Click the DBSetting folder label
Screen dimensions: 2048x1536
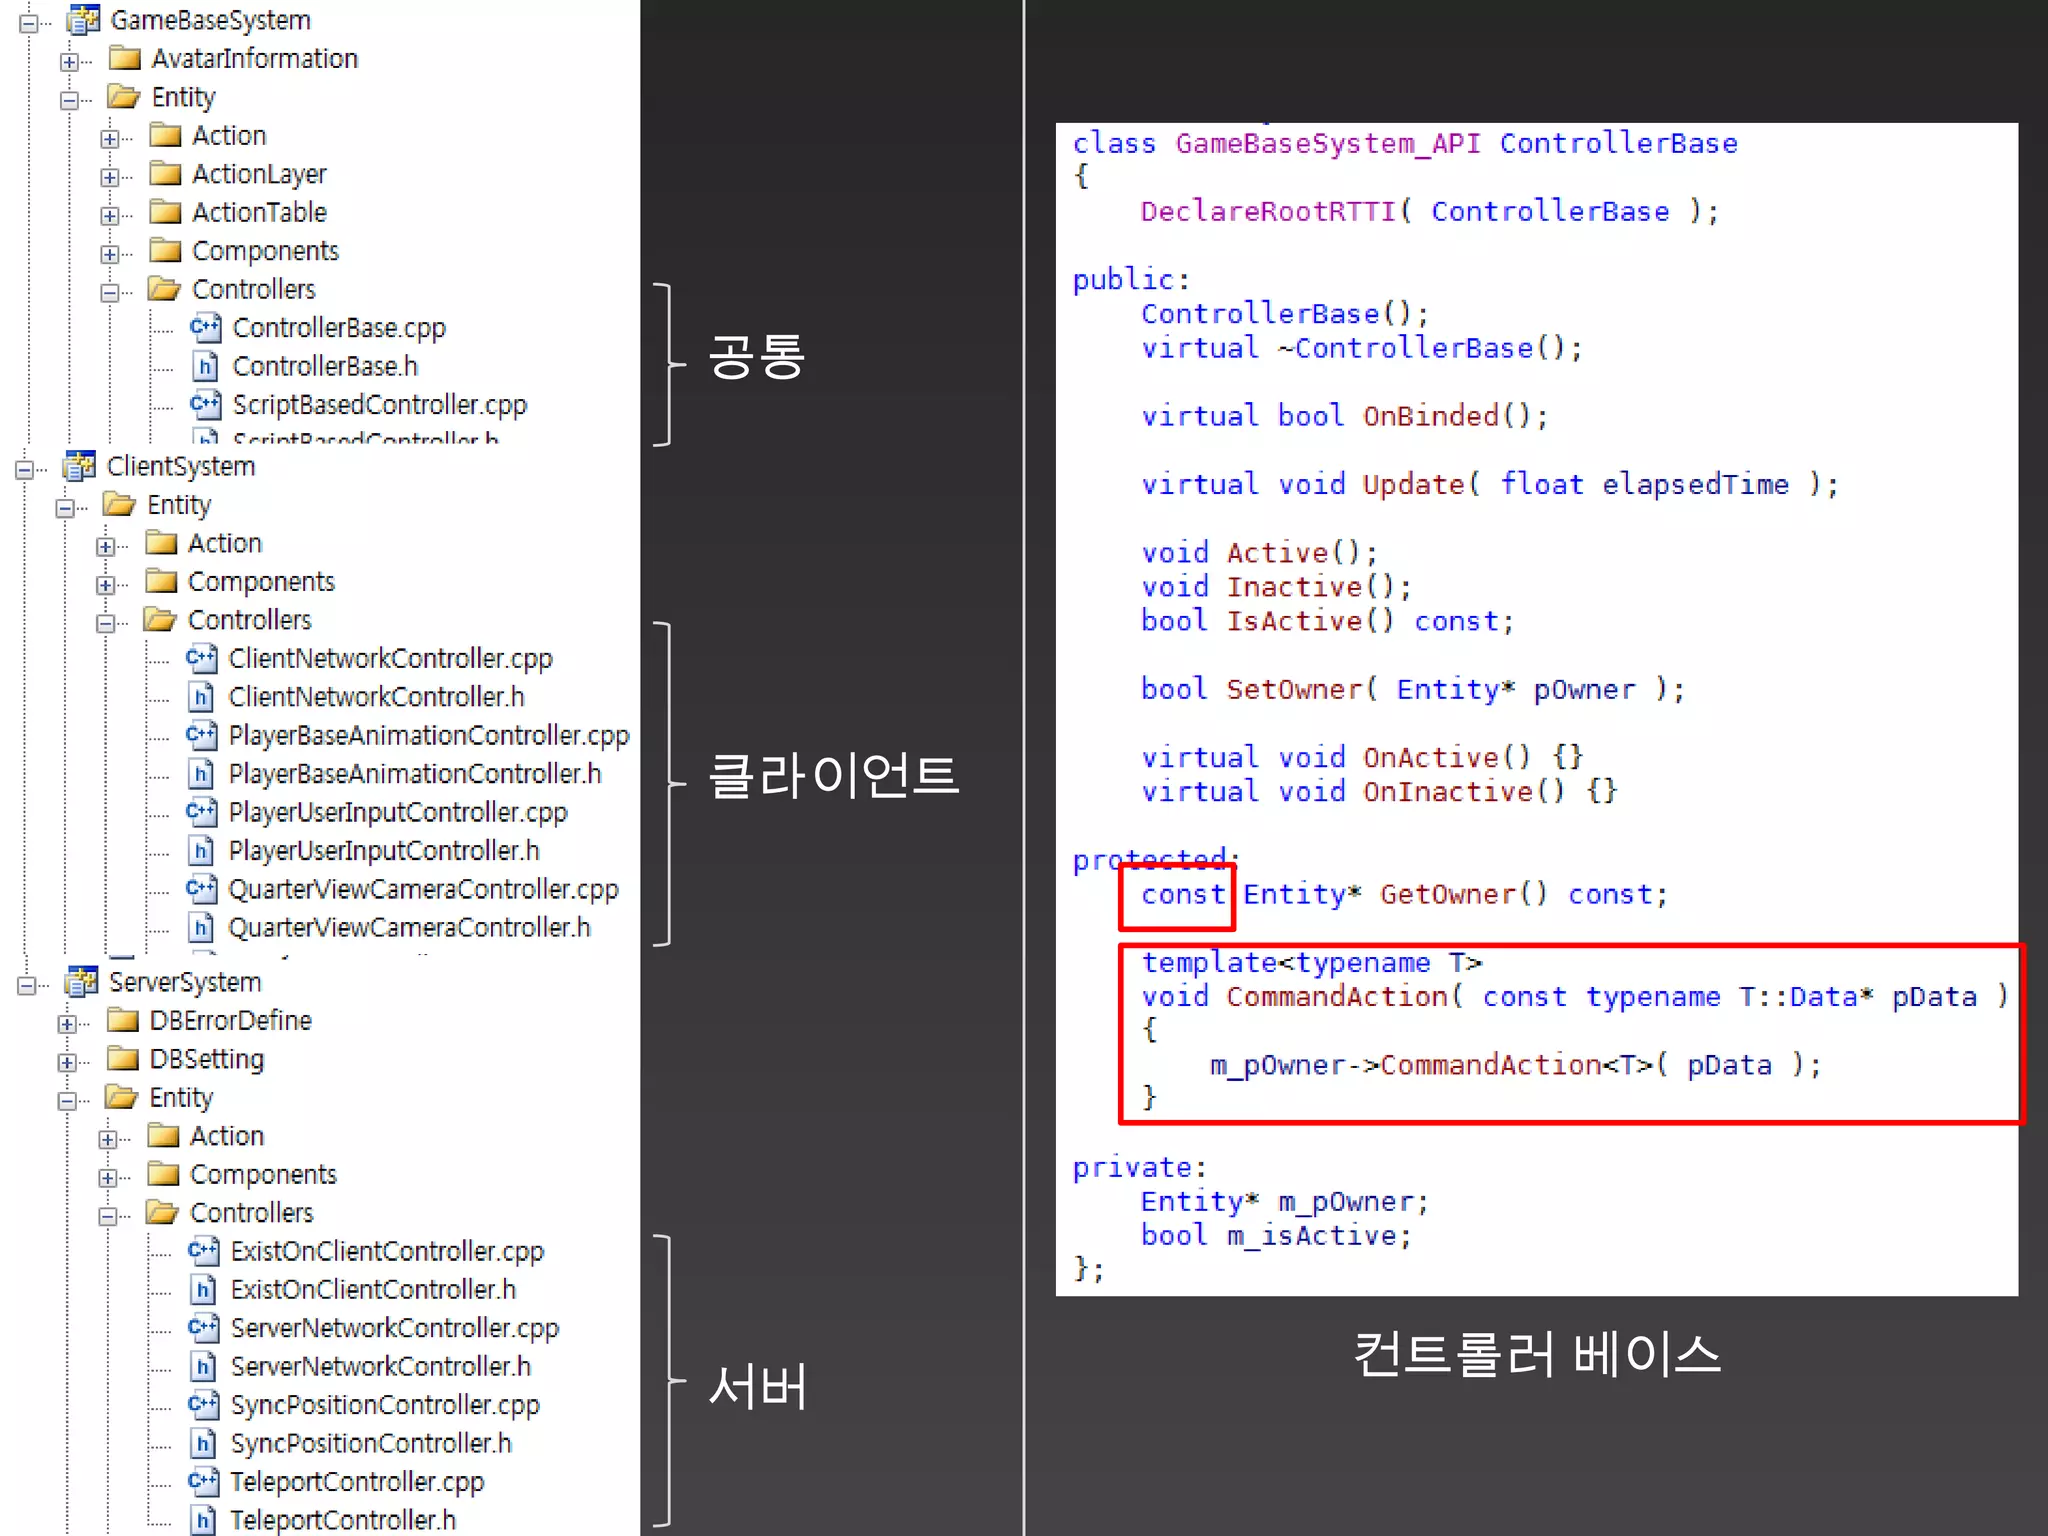tap(207, 1059)
